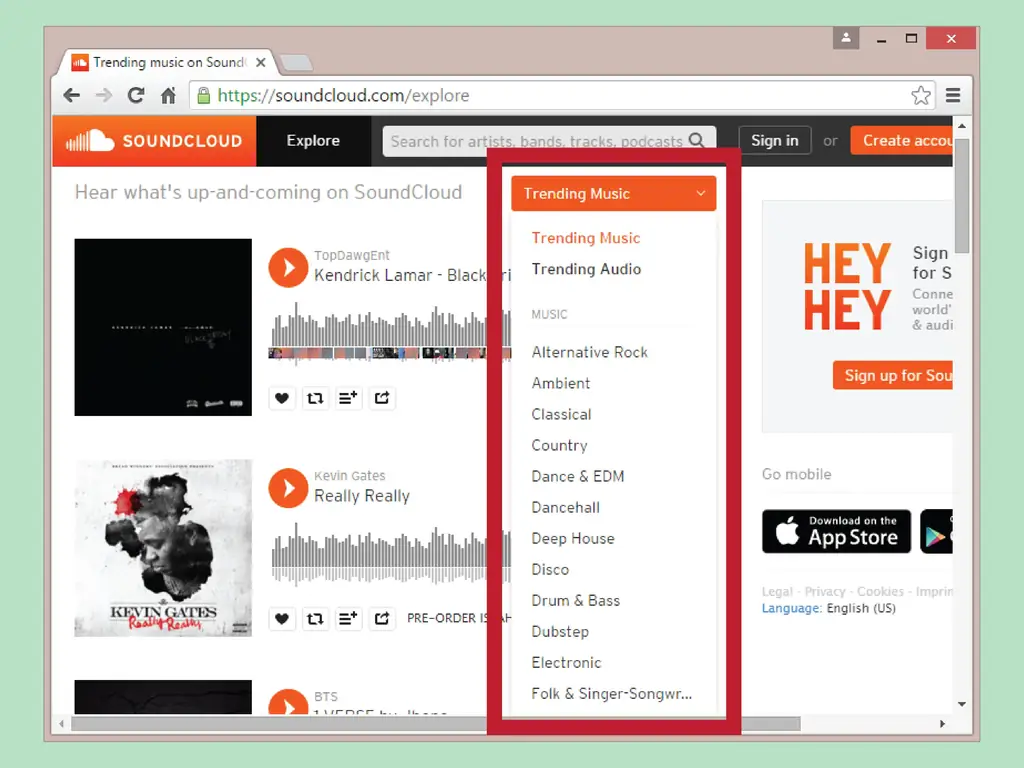Choose the Country genre
This screenshot has height=768, width=1024.
[x=559, y=445]
